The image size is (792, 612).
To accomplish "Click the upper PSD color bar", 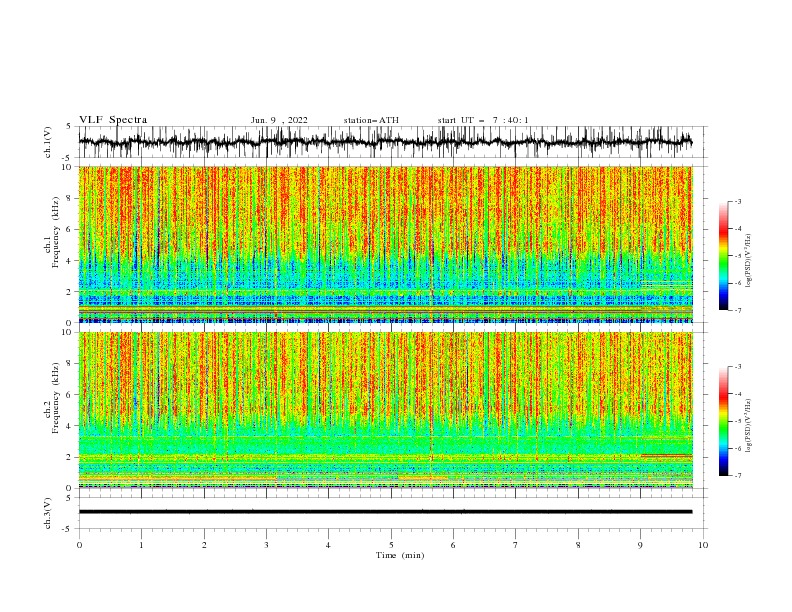I will coord(723,256).
